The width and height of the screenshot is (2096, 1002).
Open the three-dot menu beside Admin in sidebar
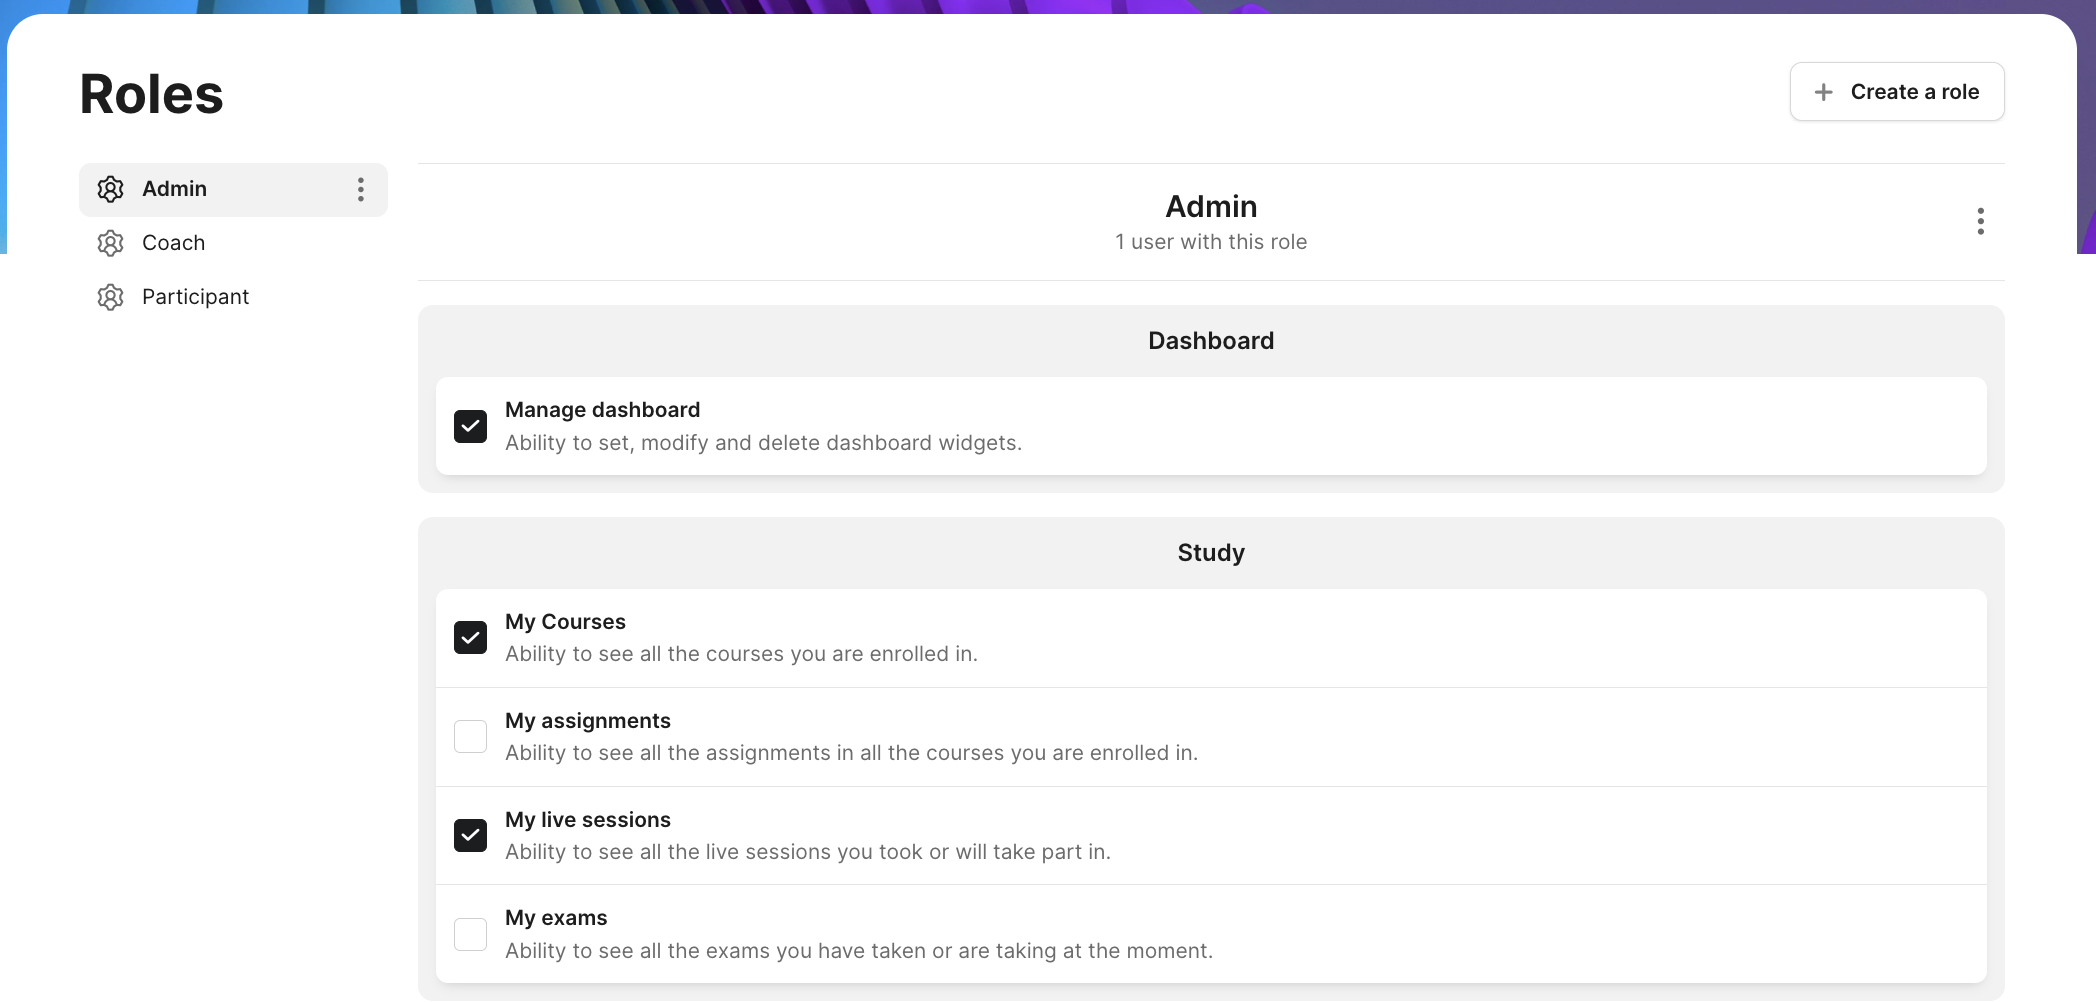361,190
